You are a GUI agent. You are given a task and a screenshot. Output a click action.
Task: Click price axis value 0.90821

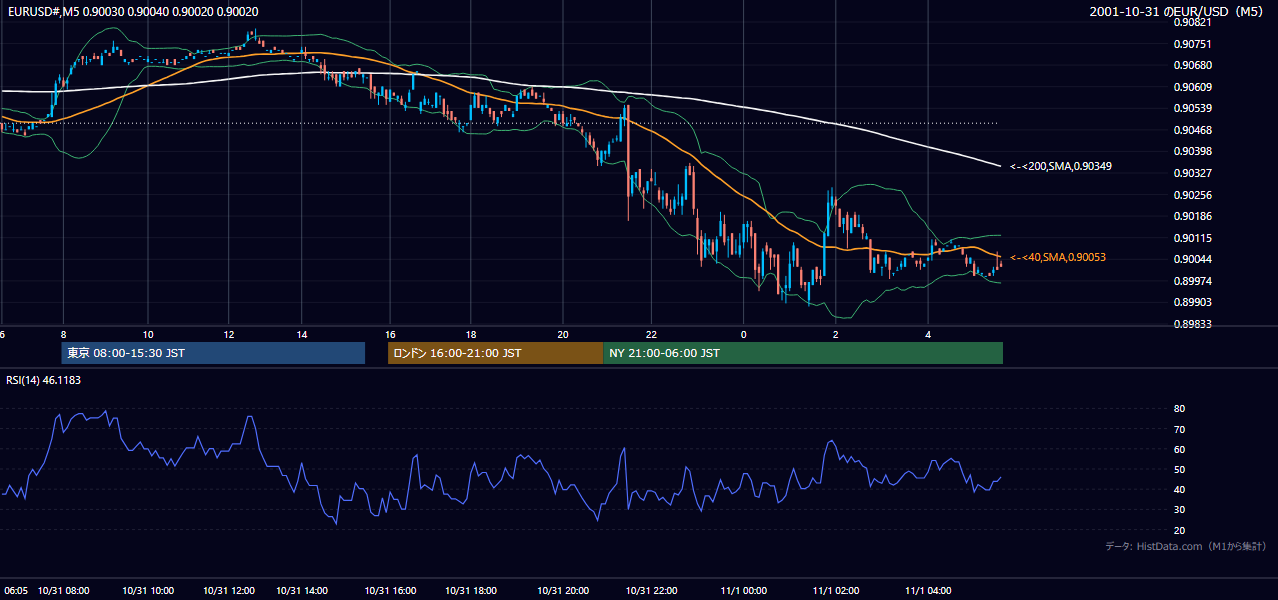click(x=1193, y=22)
